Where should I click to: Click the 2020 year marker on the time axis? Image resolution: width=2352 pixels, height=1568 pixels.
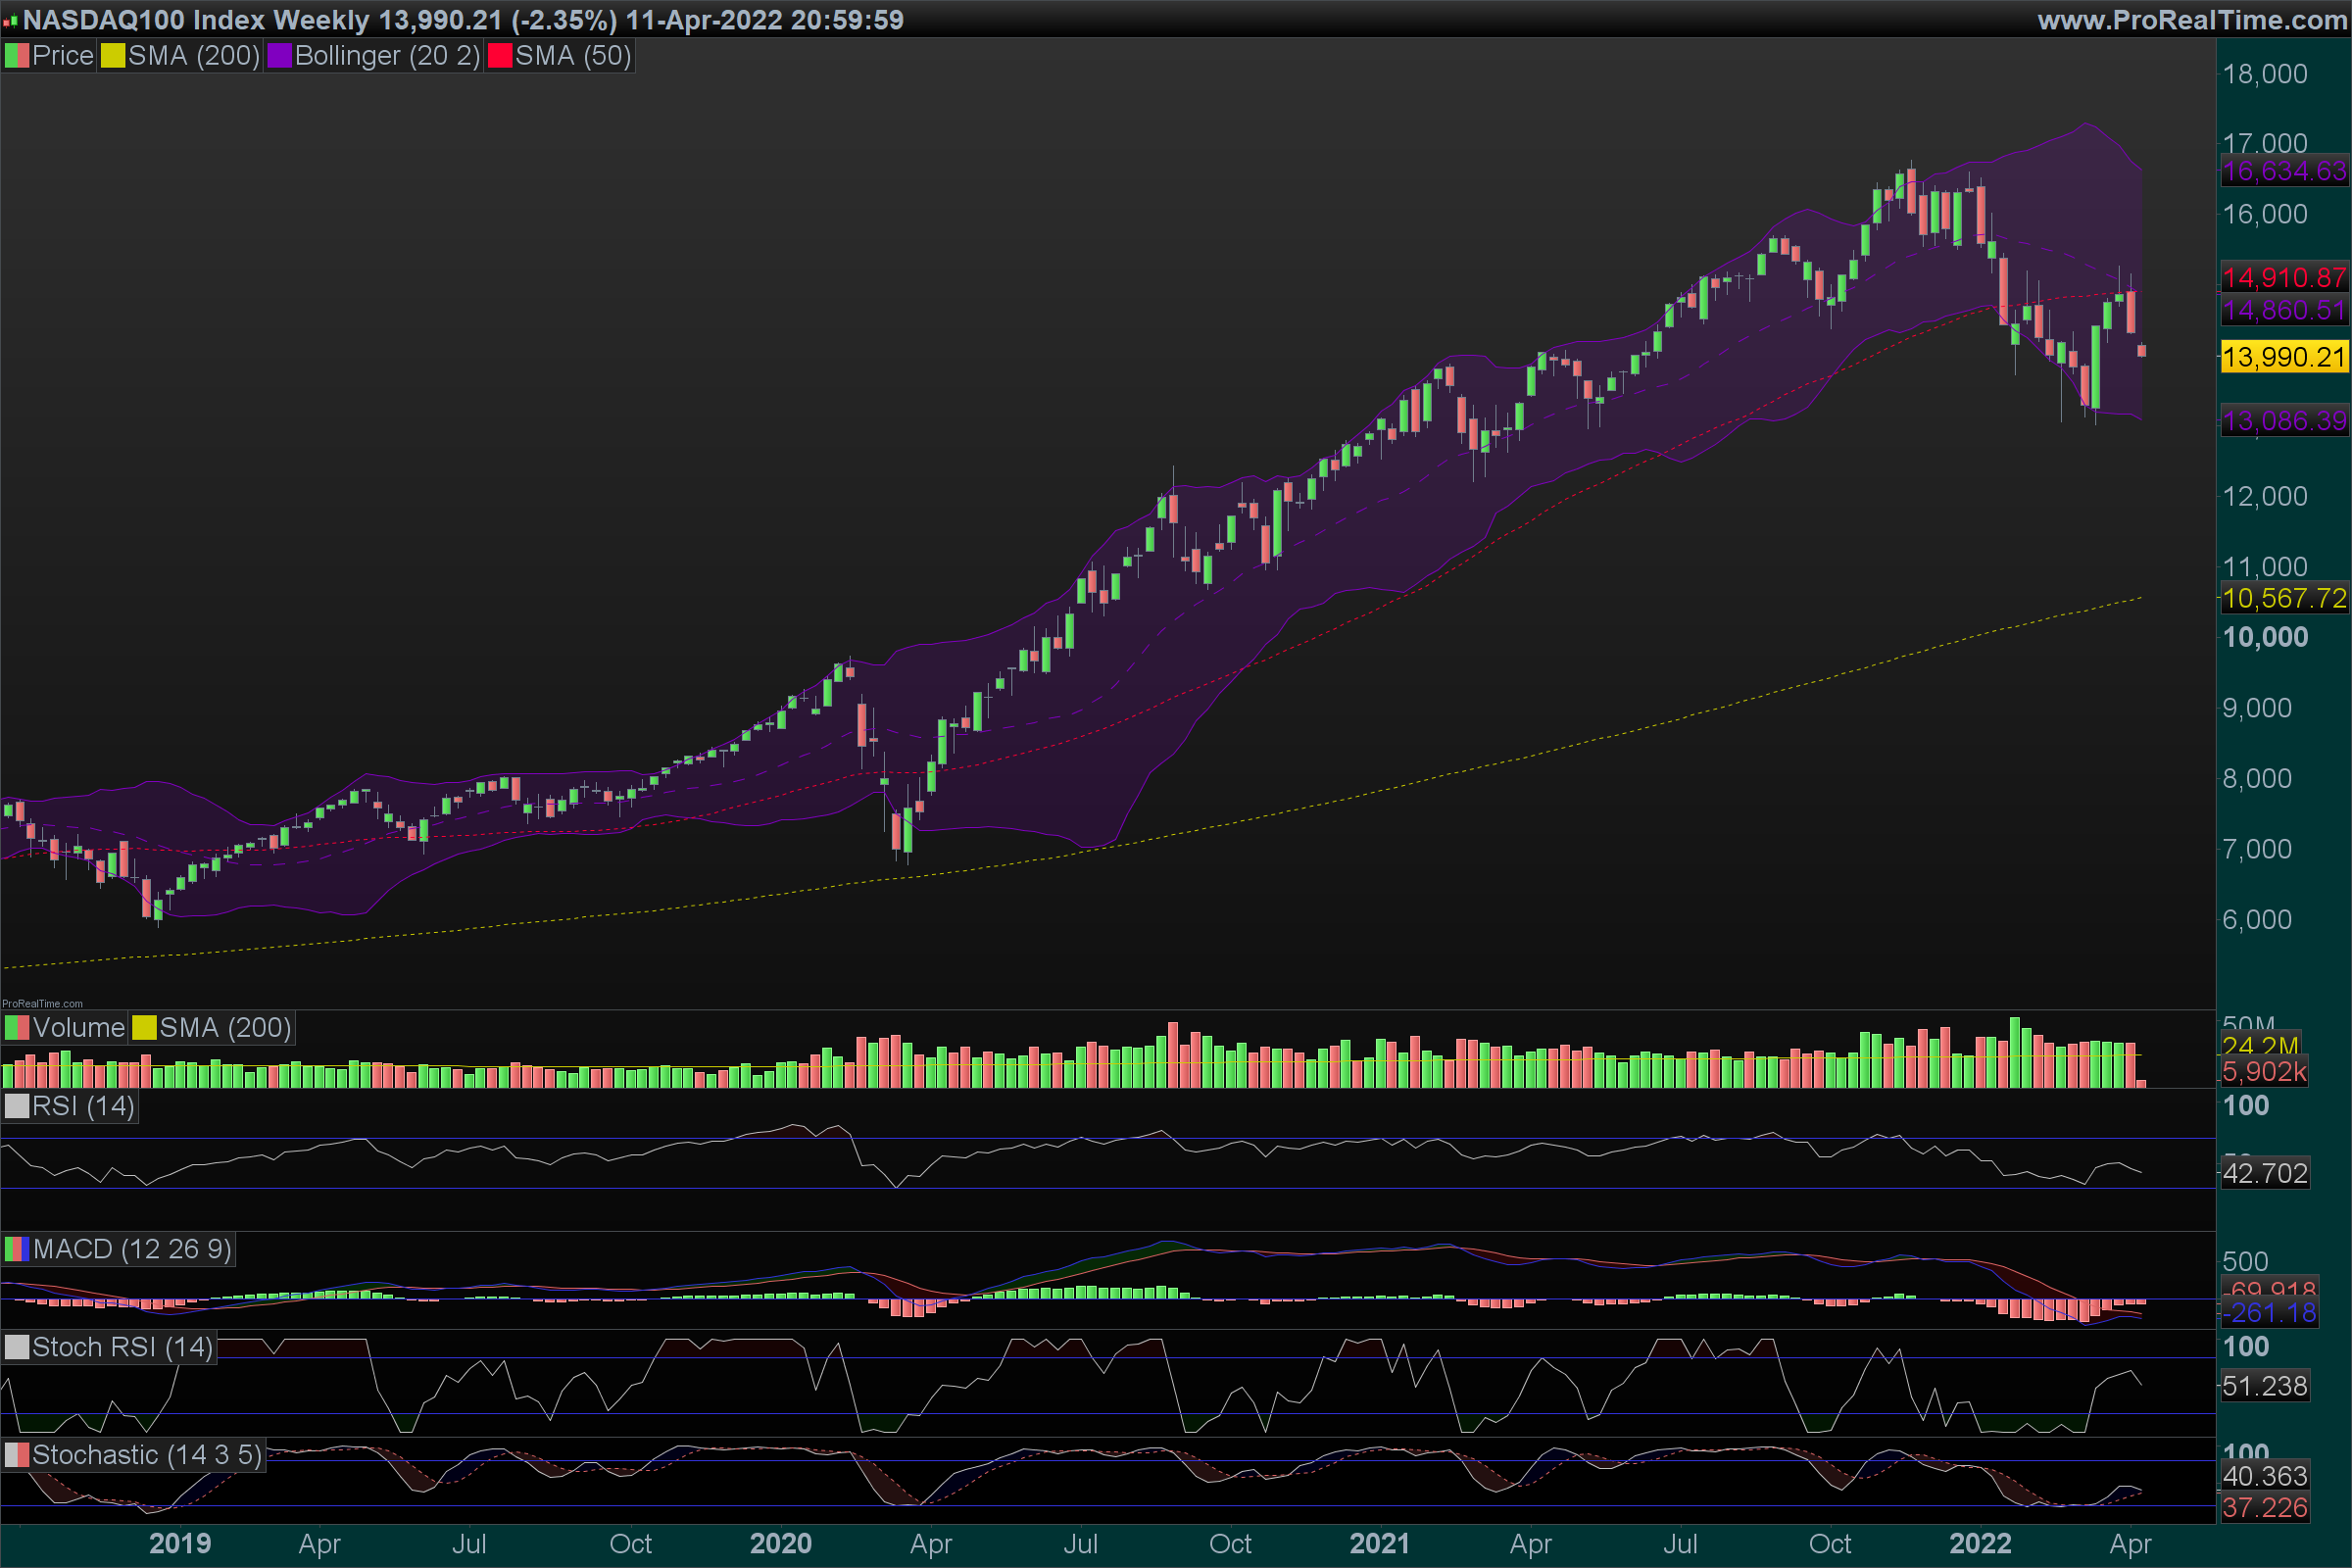point(780,1543)
